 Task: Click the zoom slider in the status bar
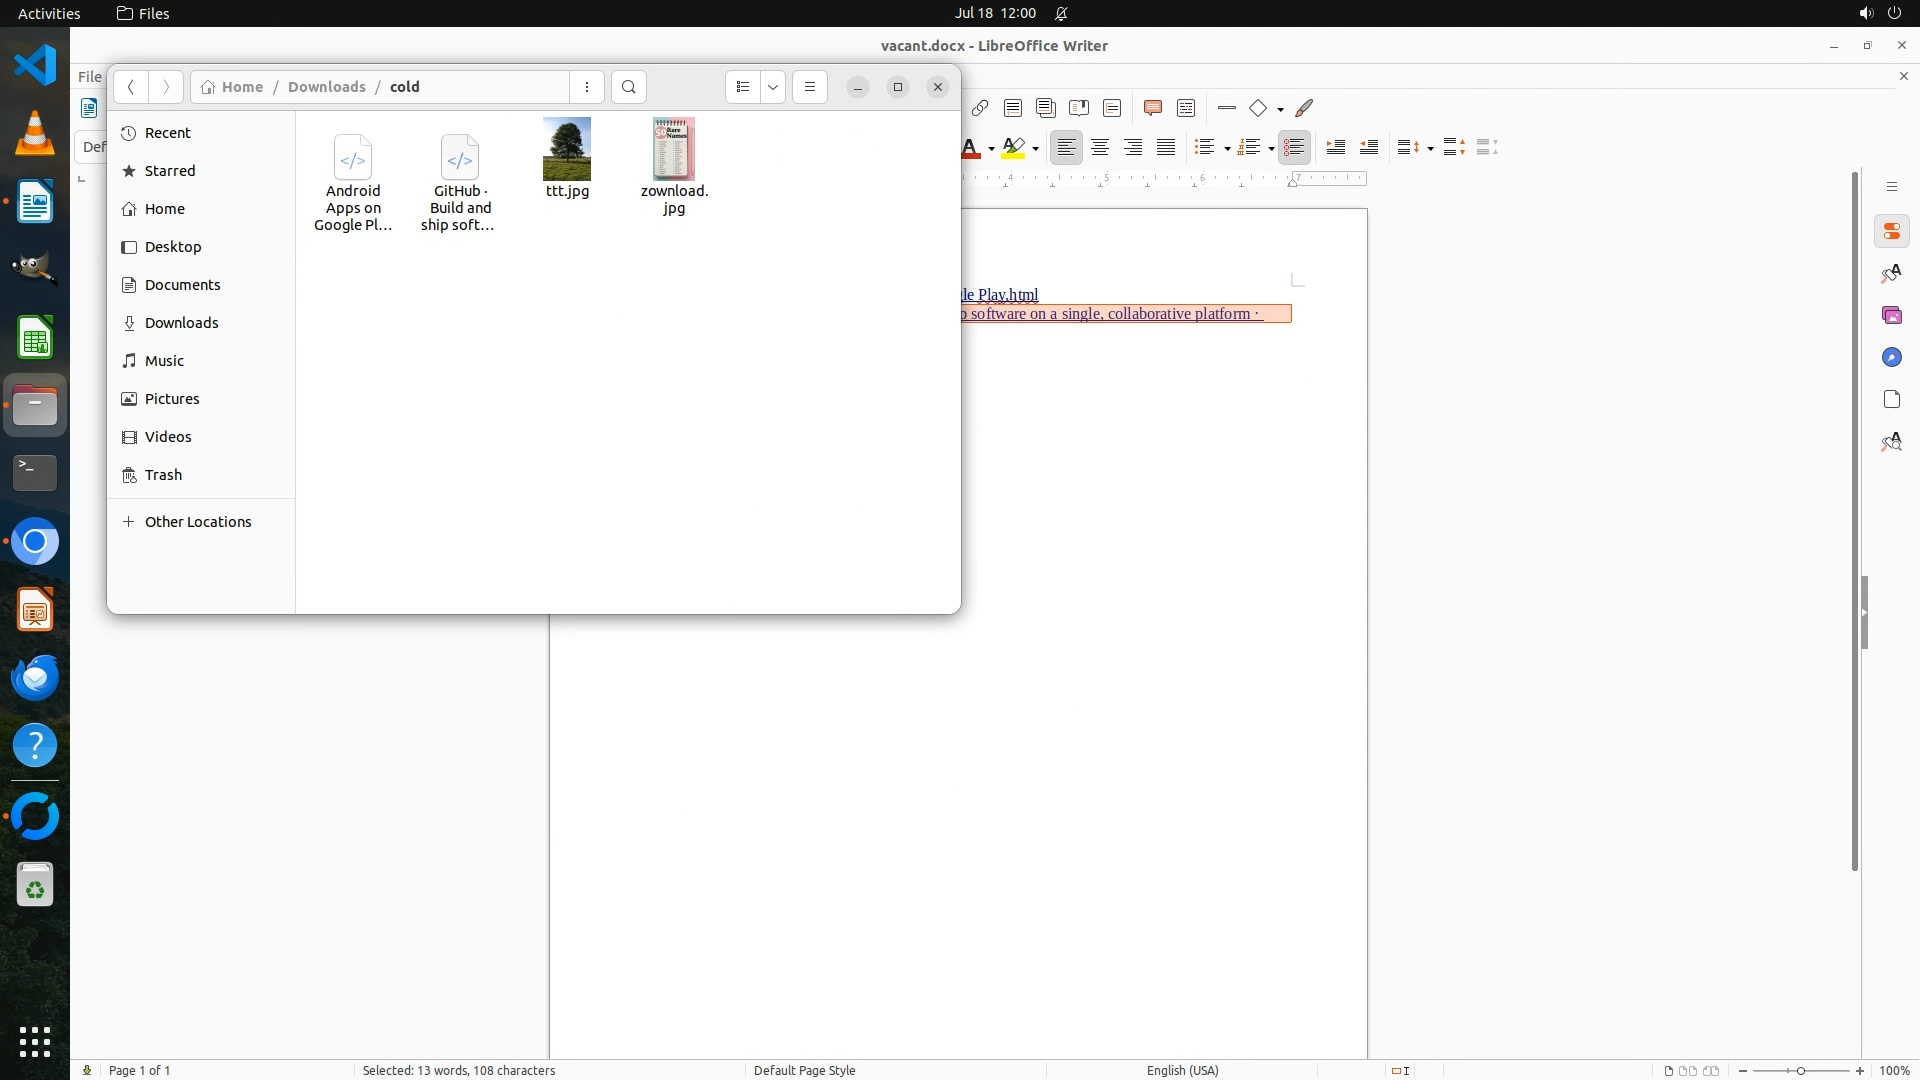click(x=1800, y=1070)
